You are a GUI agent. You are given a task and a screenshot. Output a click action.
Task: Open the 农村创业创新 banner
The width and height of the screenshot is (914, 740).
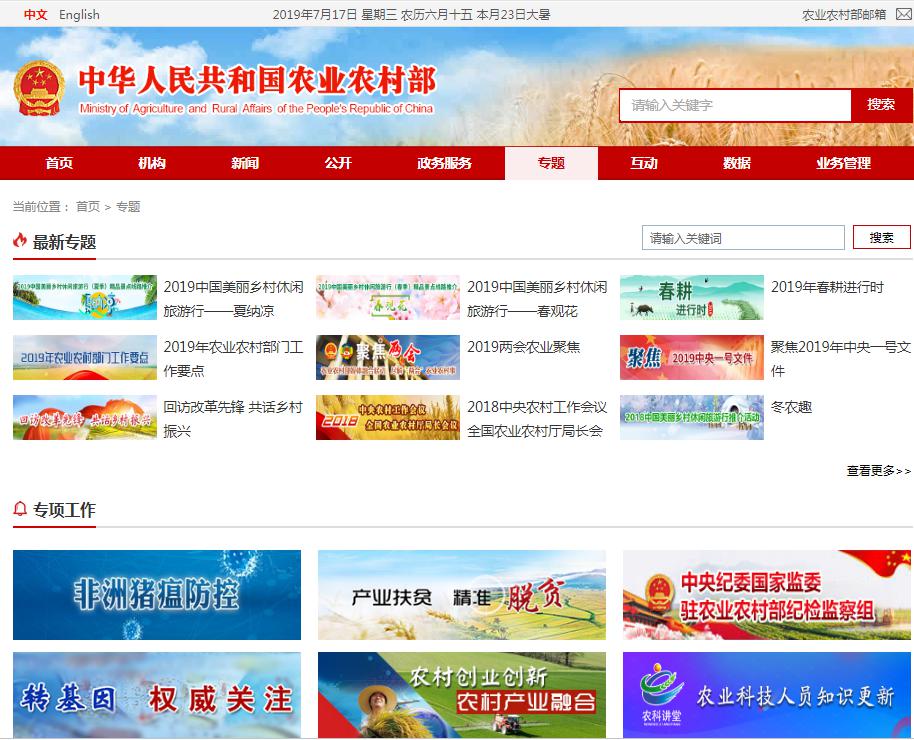click(x=462, y=695)
